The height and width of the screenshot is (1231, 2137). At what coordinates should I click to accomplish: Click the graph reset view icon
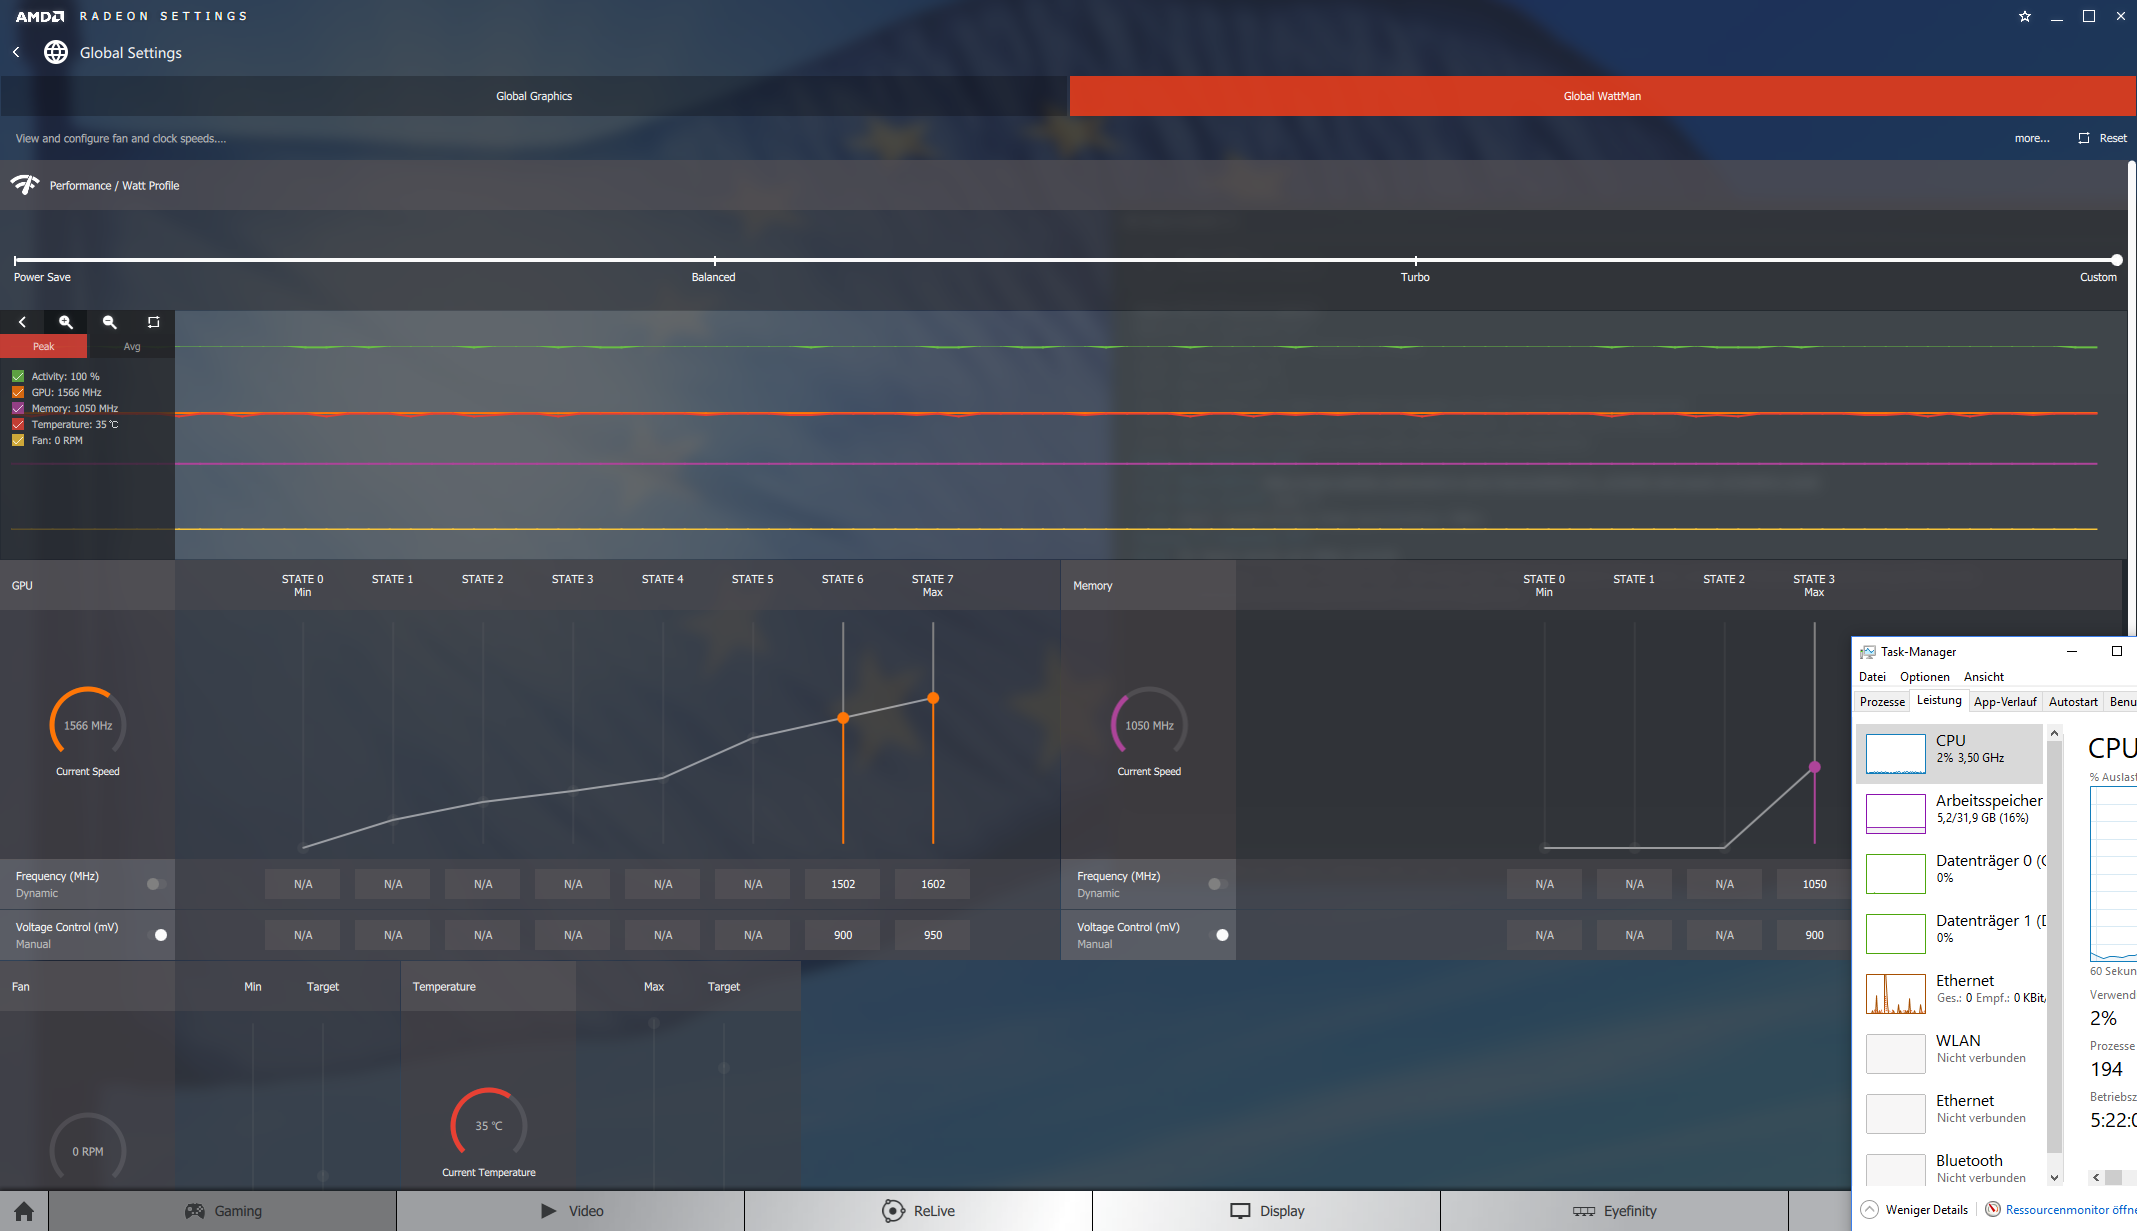(x=153, y=322)
